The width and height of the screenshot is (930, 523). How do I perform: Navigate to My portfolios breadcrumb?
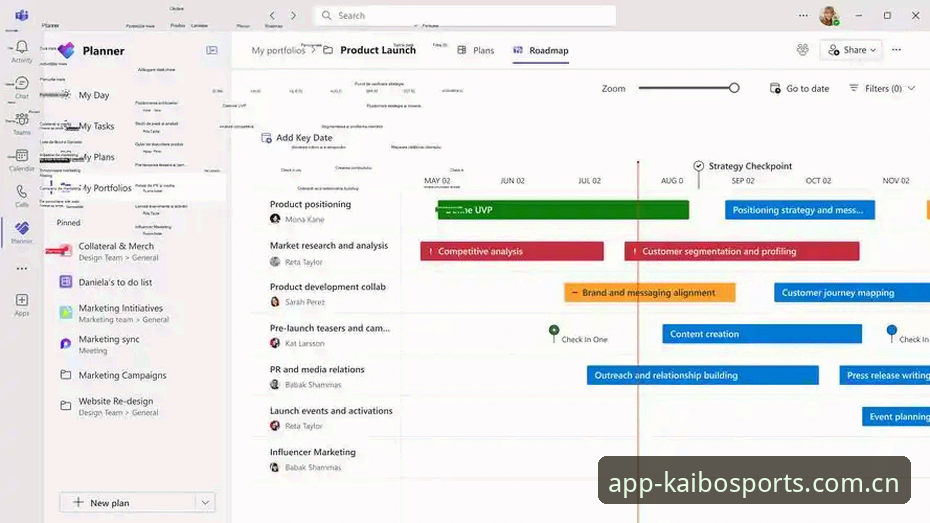(x=278, y=50)
